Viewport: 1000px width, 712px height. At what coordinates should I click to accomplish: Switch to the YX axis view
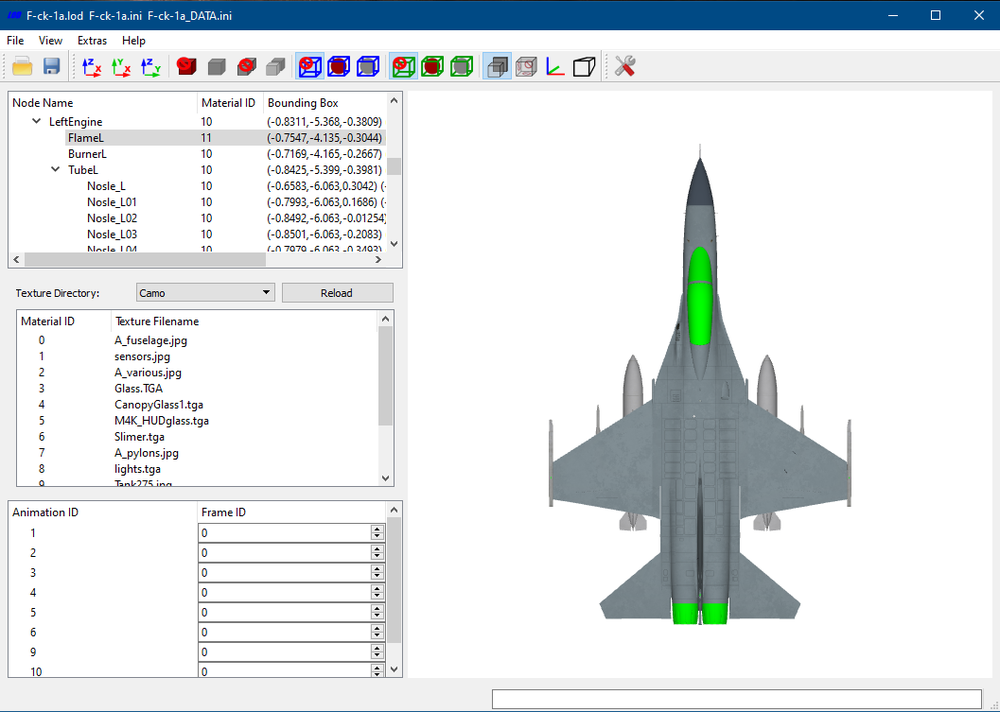point(121,66)
